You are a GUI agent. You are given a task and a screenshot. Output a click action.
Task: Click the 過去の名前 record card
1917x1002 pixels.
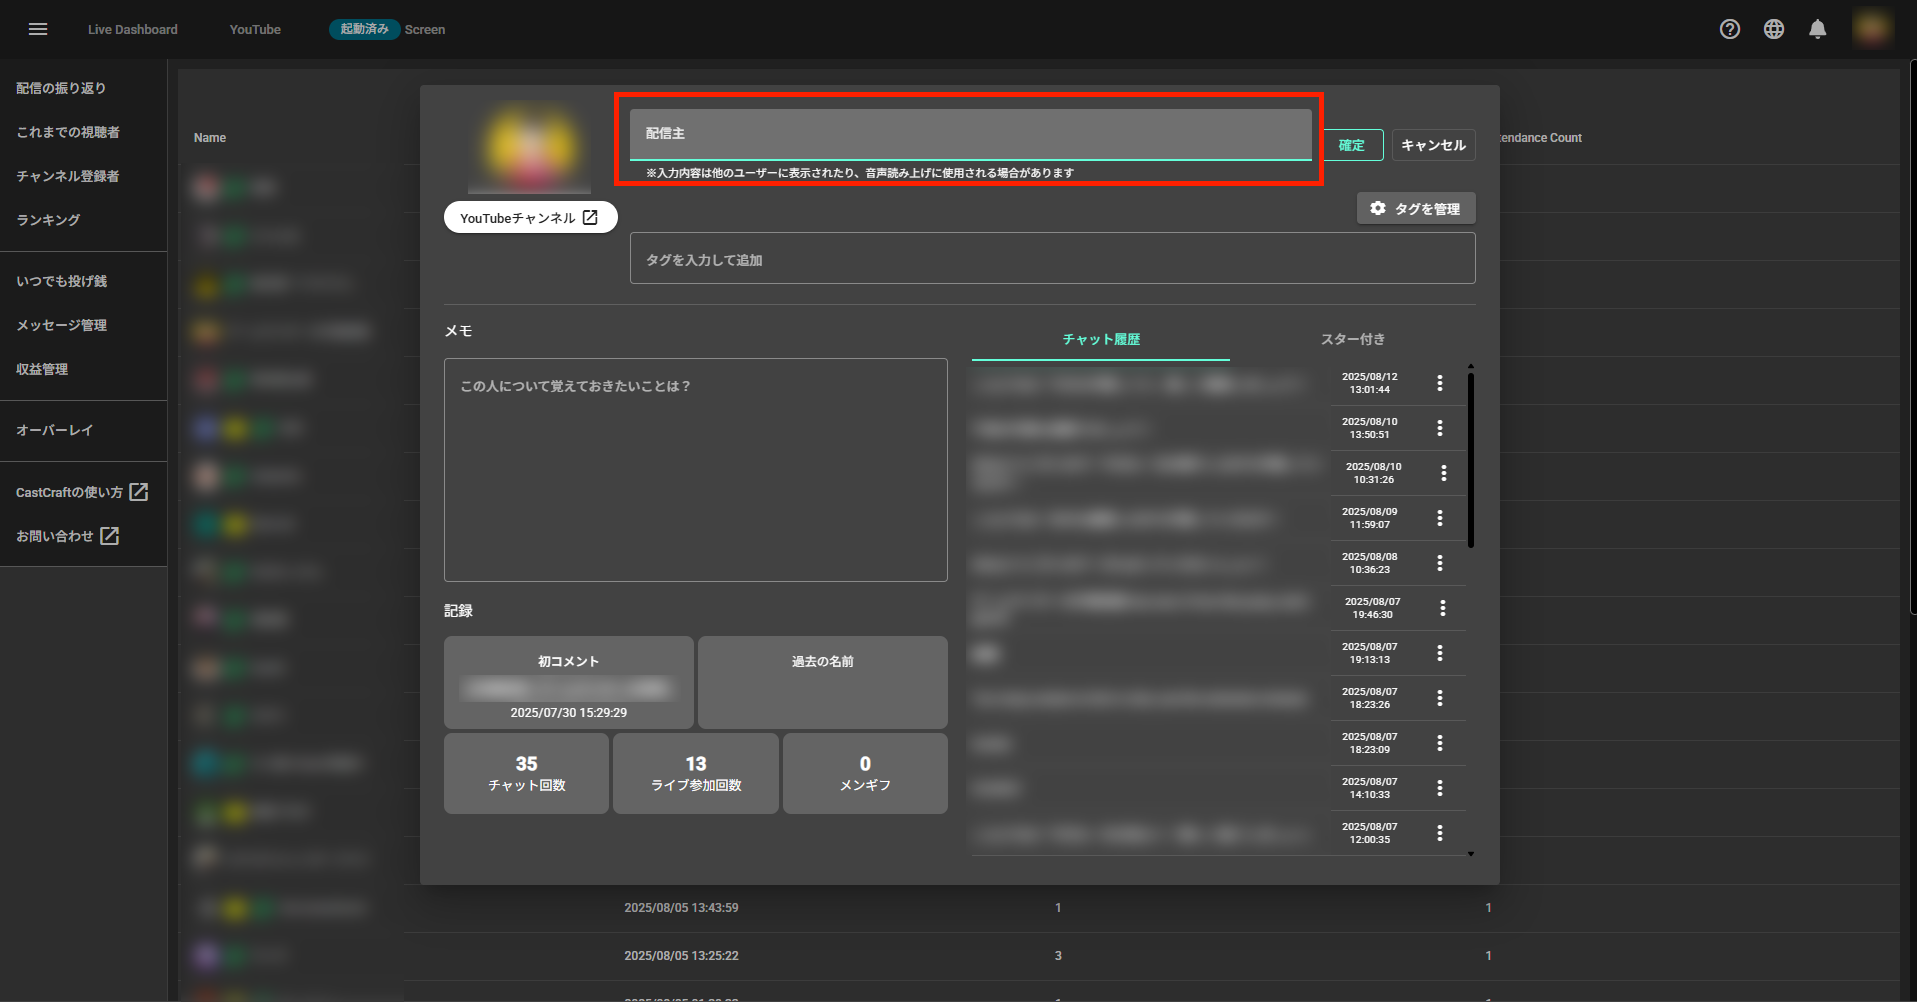(x=823, y=683)
